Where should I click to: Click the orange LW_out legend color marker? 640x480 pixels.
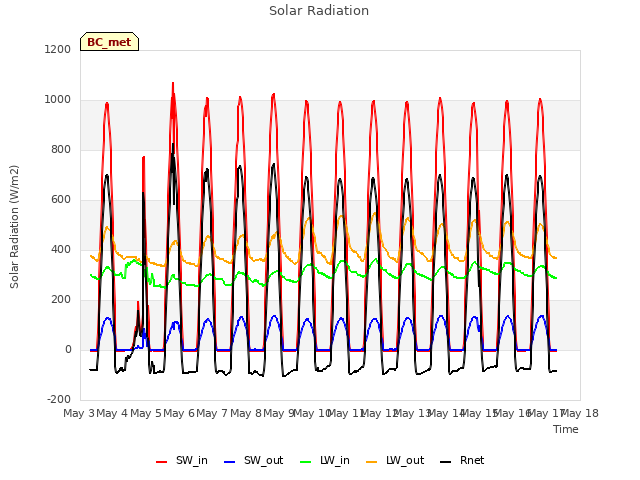pos(372,462)
